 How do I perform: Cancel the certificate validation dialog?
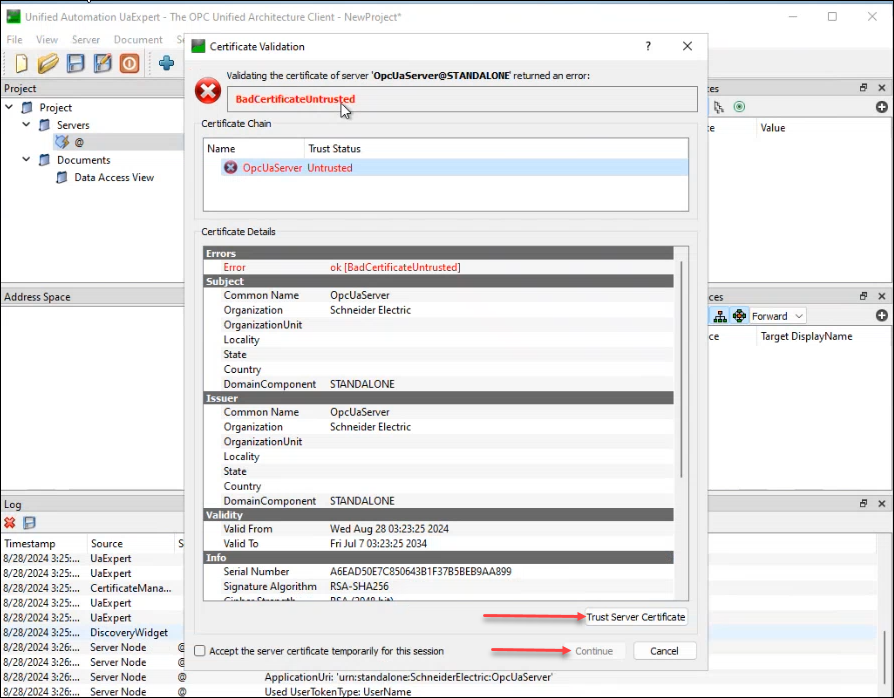(664, 651)
